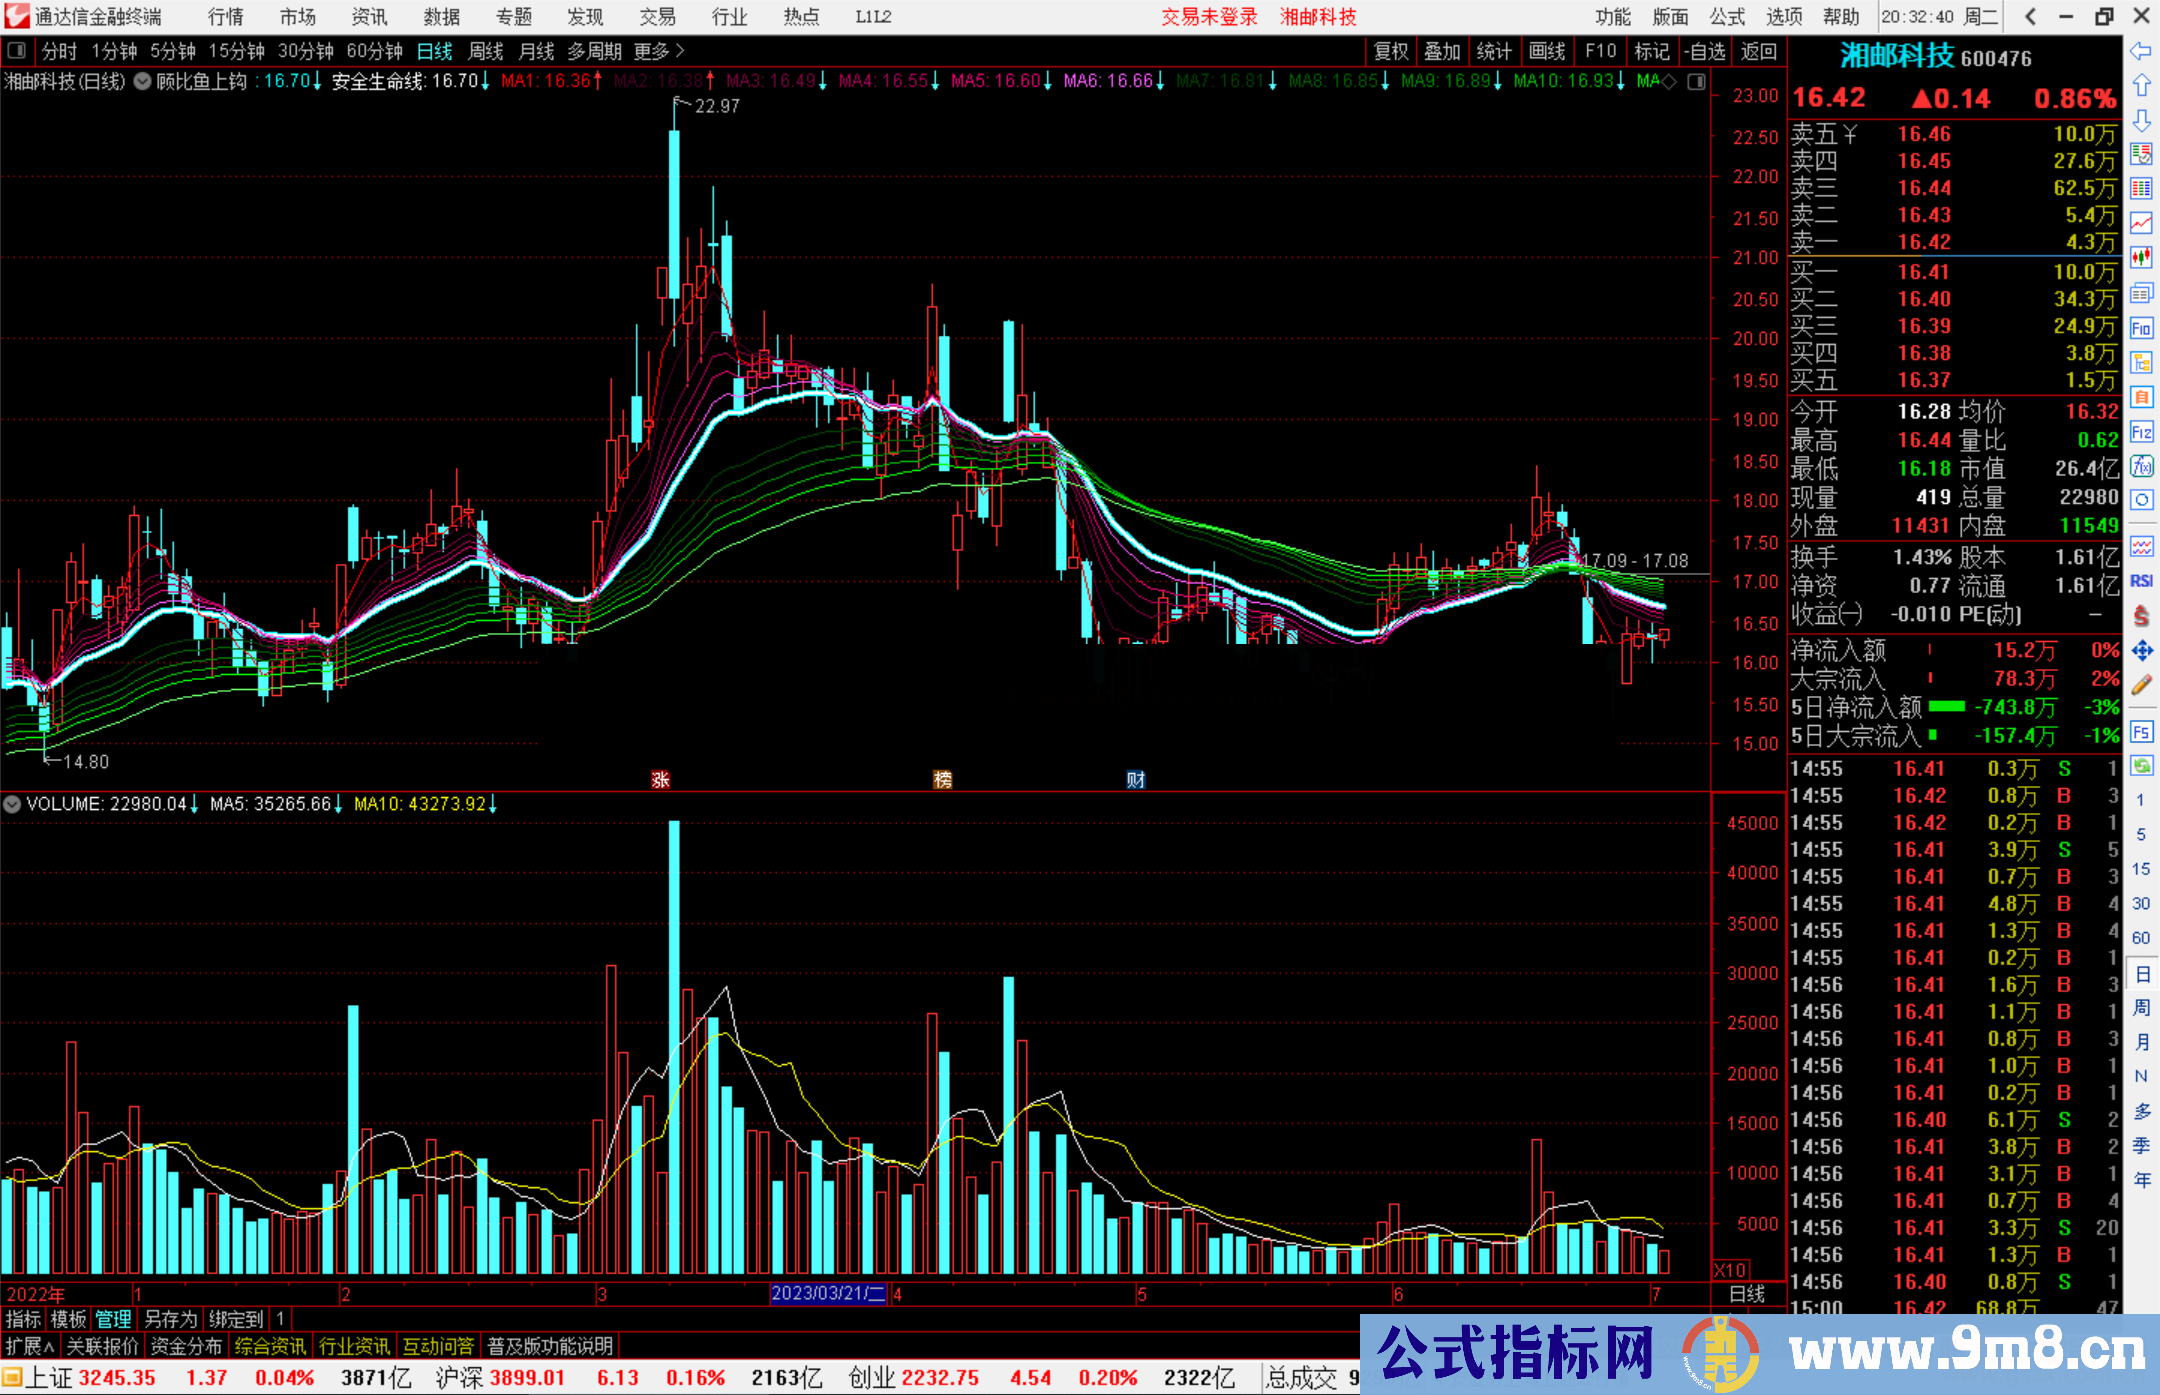Click the 画线 button
This screenshot has width=2160, height=1395.
[1547, 51]
